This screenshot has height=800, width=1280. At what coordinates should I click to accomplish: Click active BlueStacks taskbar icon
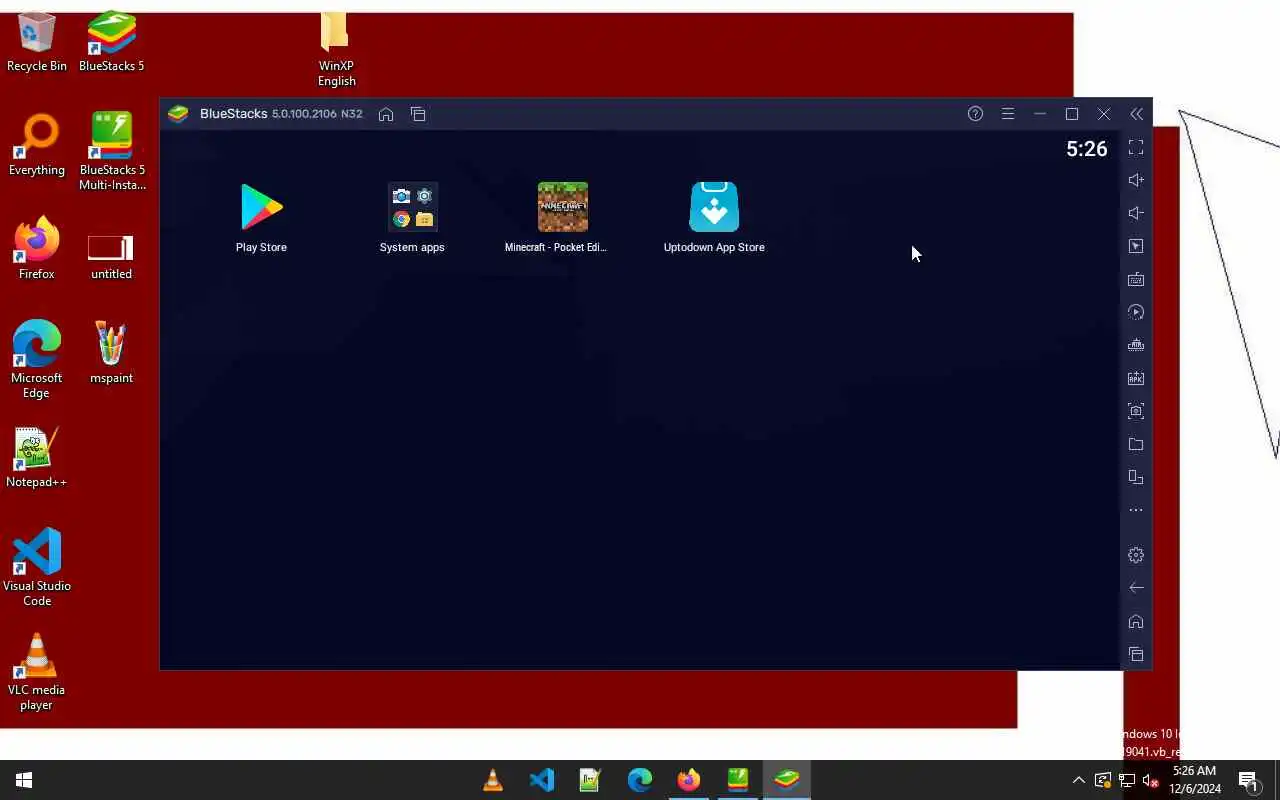(787, 780)
